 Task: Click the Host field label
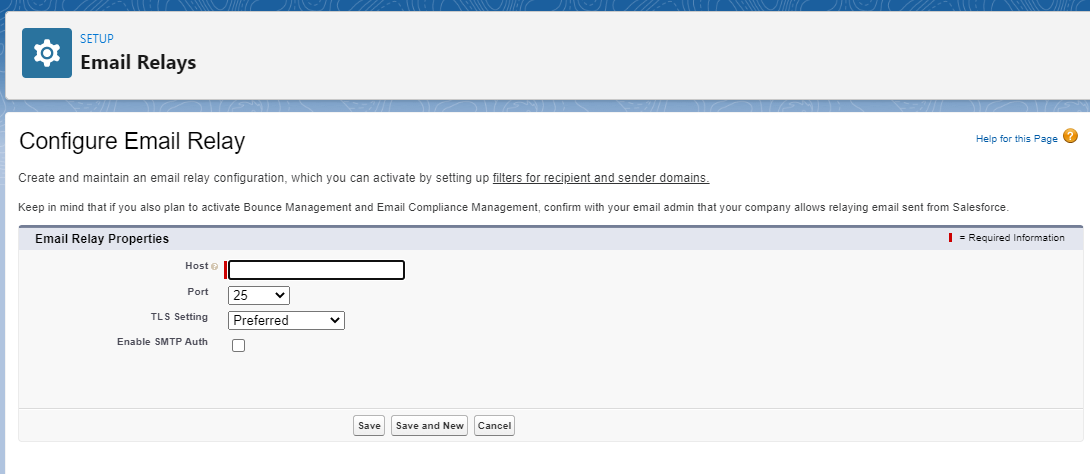pyautogui.click(x=196, y=265)
